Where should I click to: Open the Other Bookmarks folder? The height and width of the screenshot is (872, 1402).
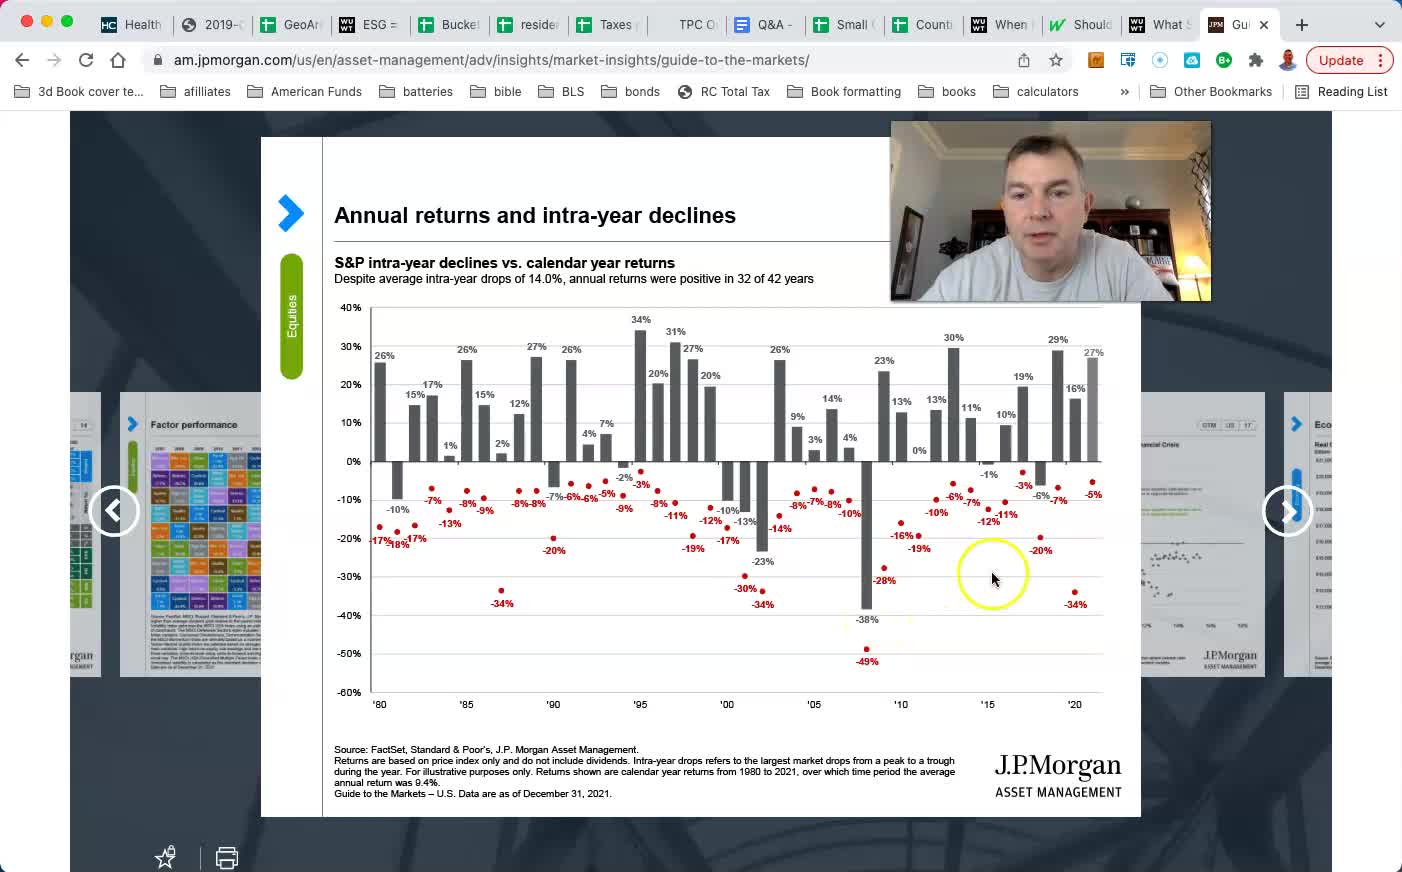pyautogui.click(x=1211, y=91)
